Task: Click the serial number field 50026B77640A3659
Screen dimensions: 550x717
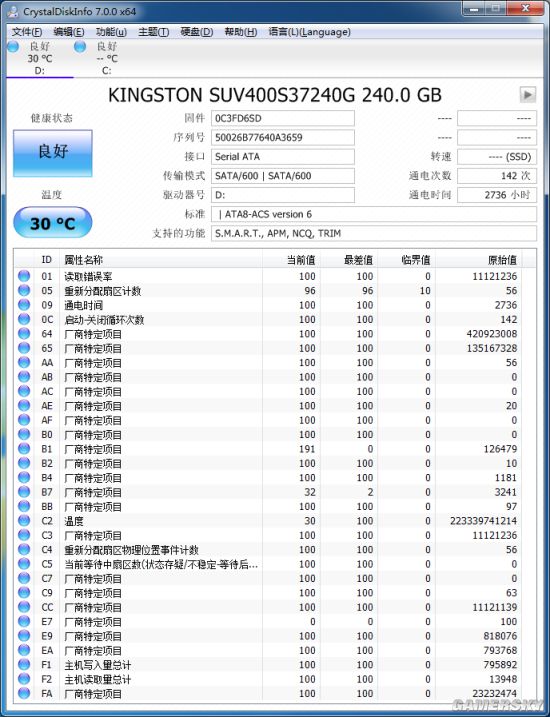Action: tap(283, 138)
